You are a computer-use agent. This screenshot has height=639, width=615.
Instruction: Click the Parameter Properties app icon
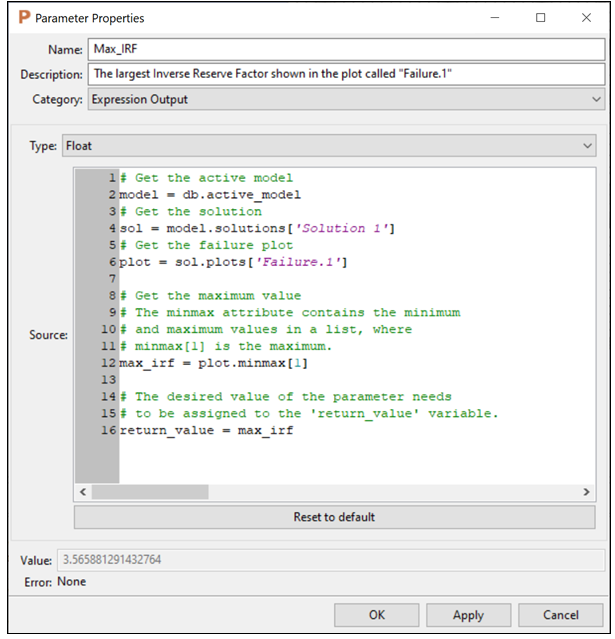tap(24, 17)
